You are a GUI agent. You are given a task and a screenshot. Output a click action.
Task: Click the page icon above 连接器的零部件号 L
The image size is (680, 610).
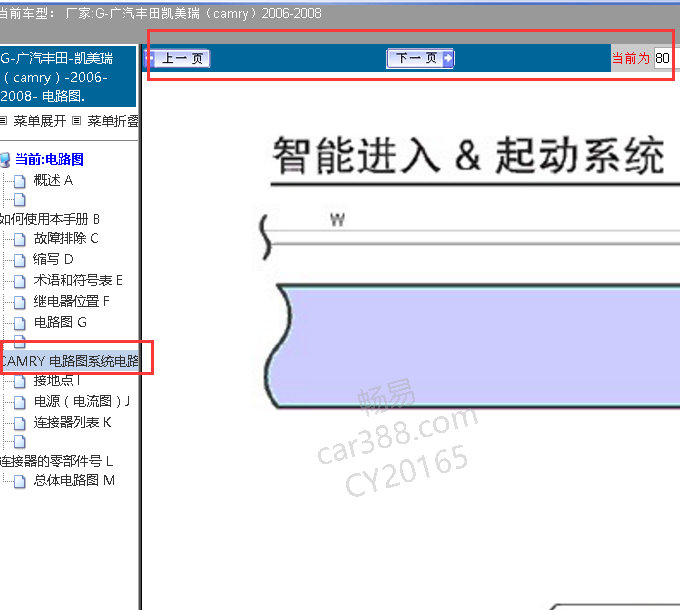20,441
